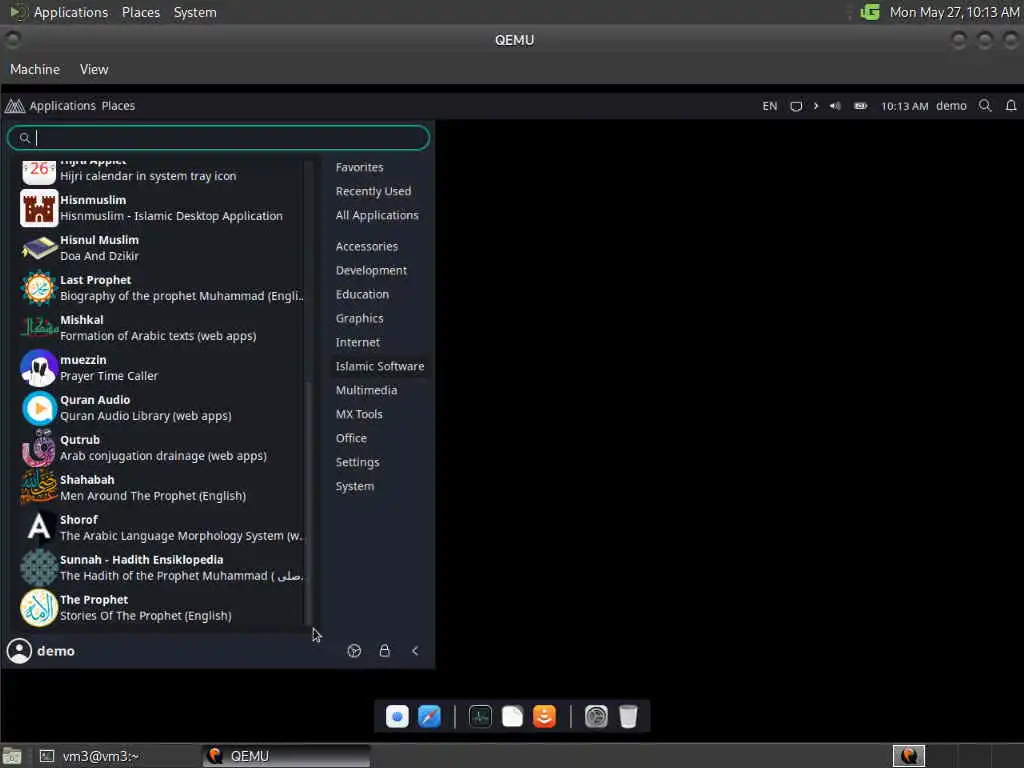Screen dimensions: 1024x768
Task: Open session settings icon beside lock
Action: click(354, 650)
